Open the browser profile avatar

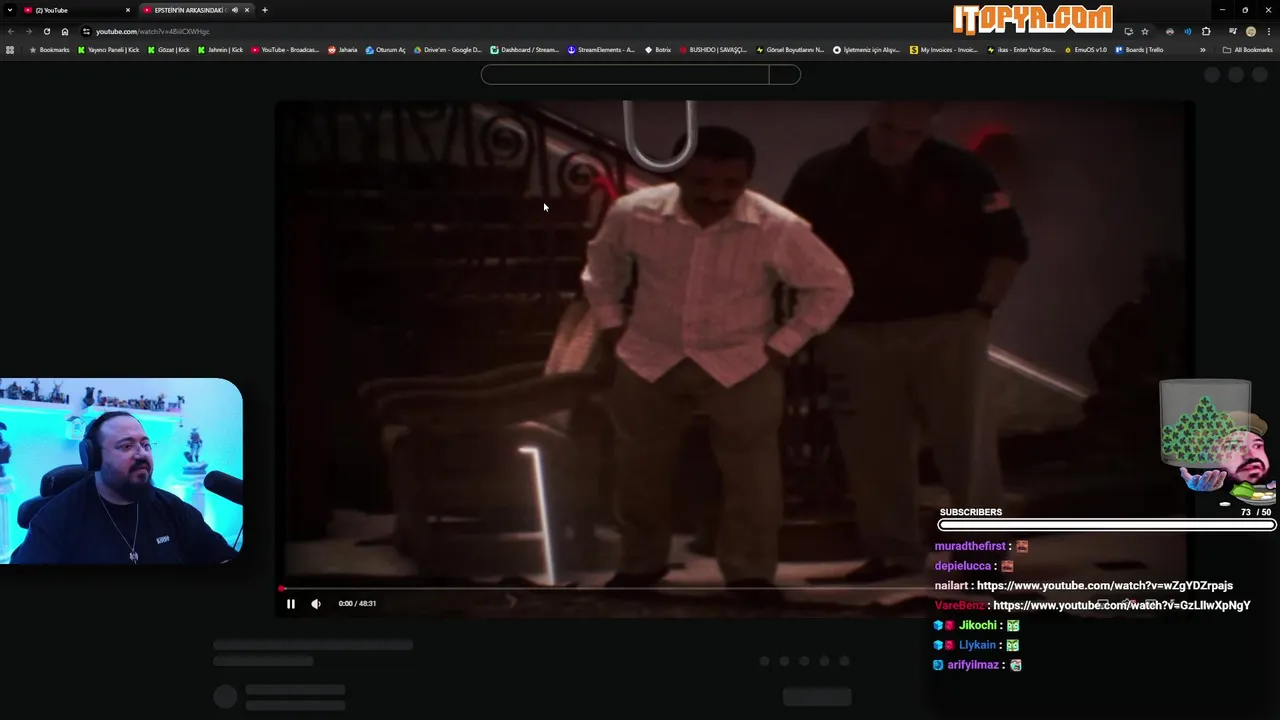coord(1251,31)
